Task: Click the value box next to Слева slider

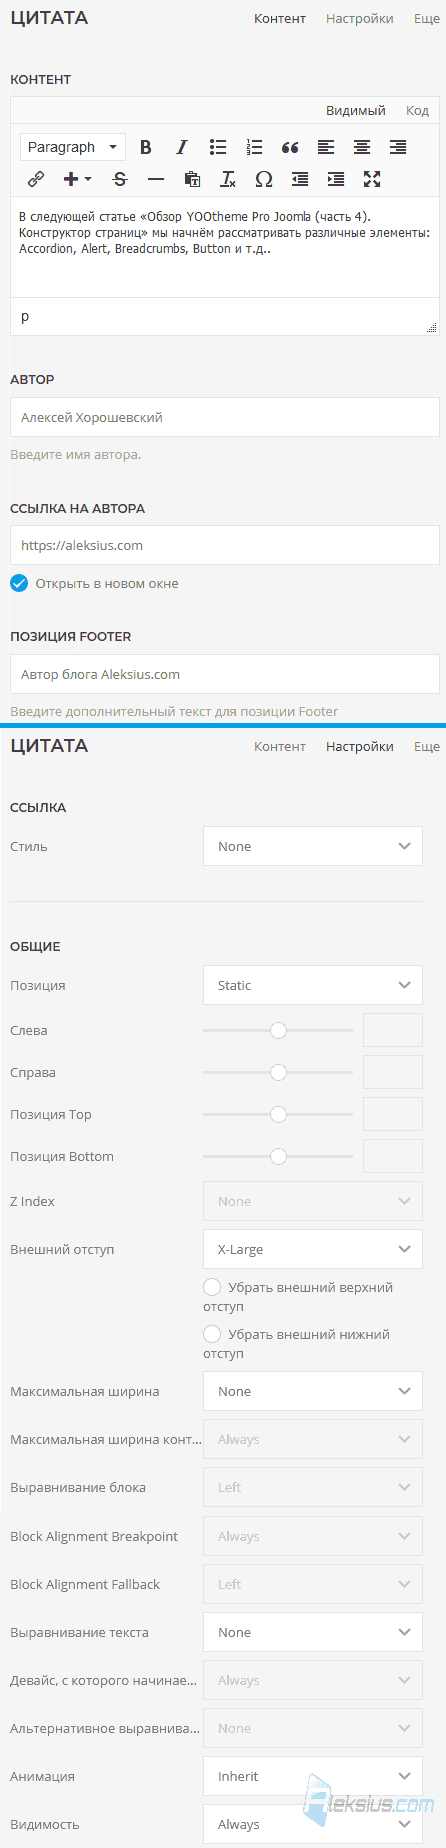Action: [393, 1030]
